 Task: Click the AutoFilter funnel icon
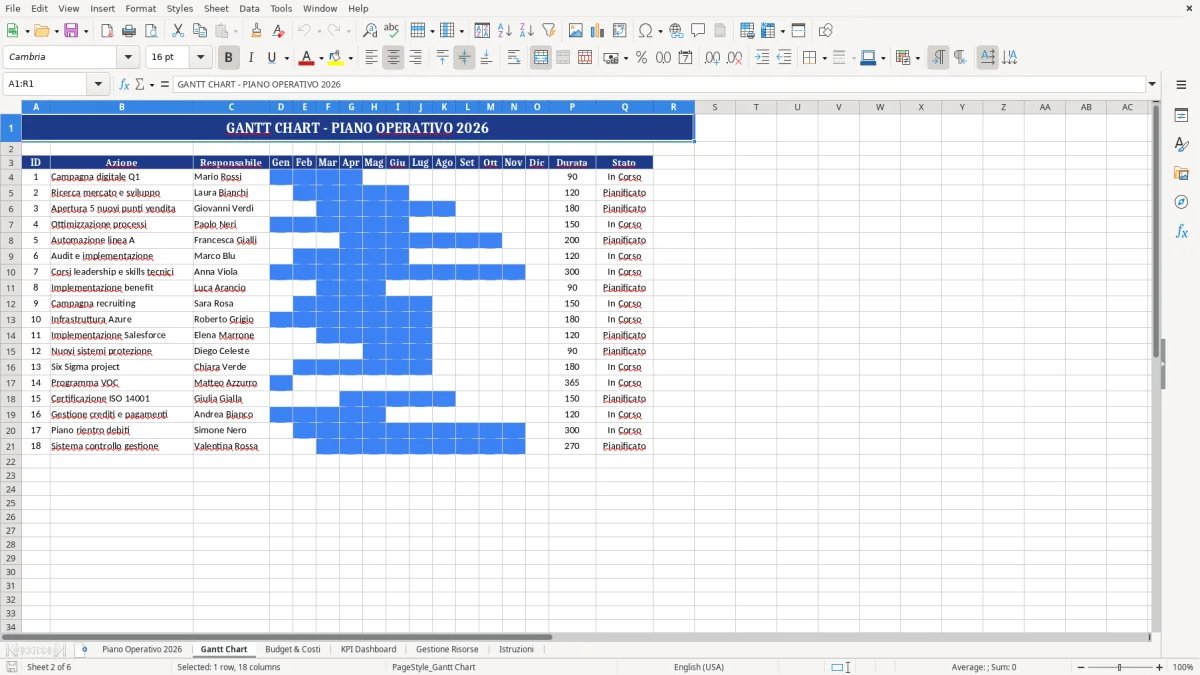coord(549,31)
